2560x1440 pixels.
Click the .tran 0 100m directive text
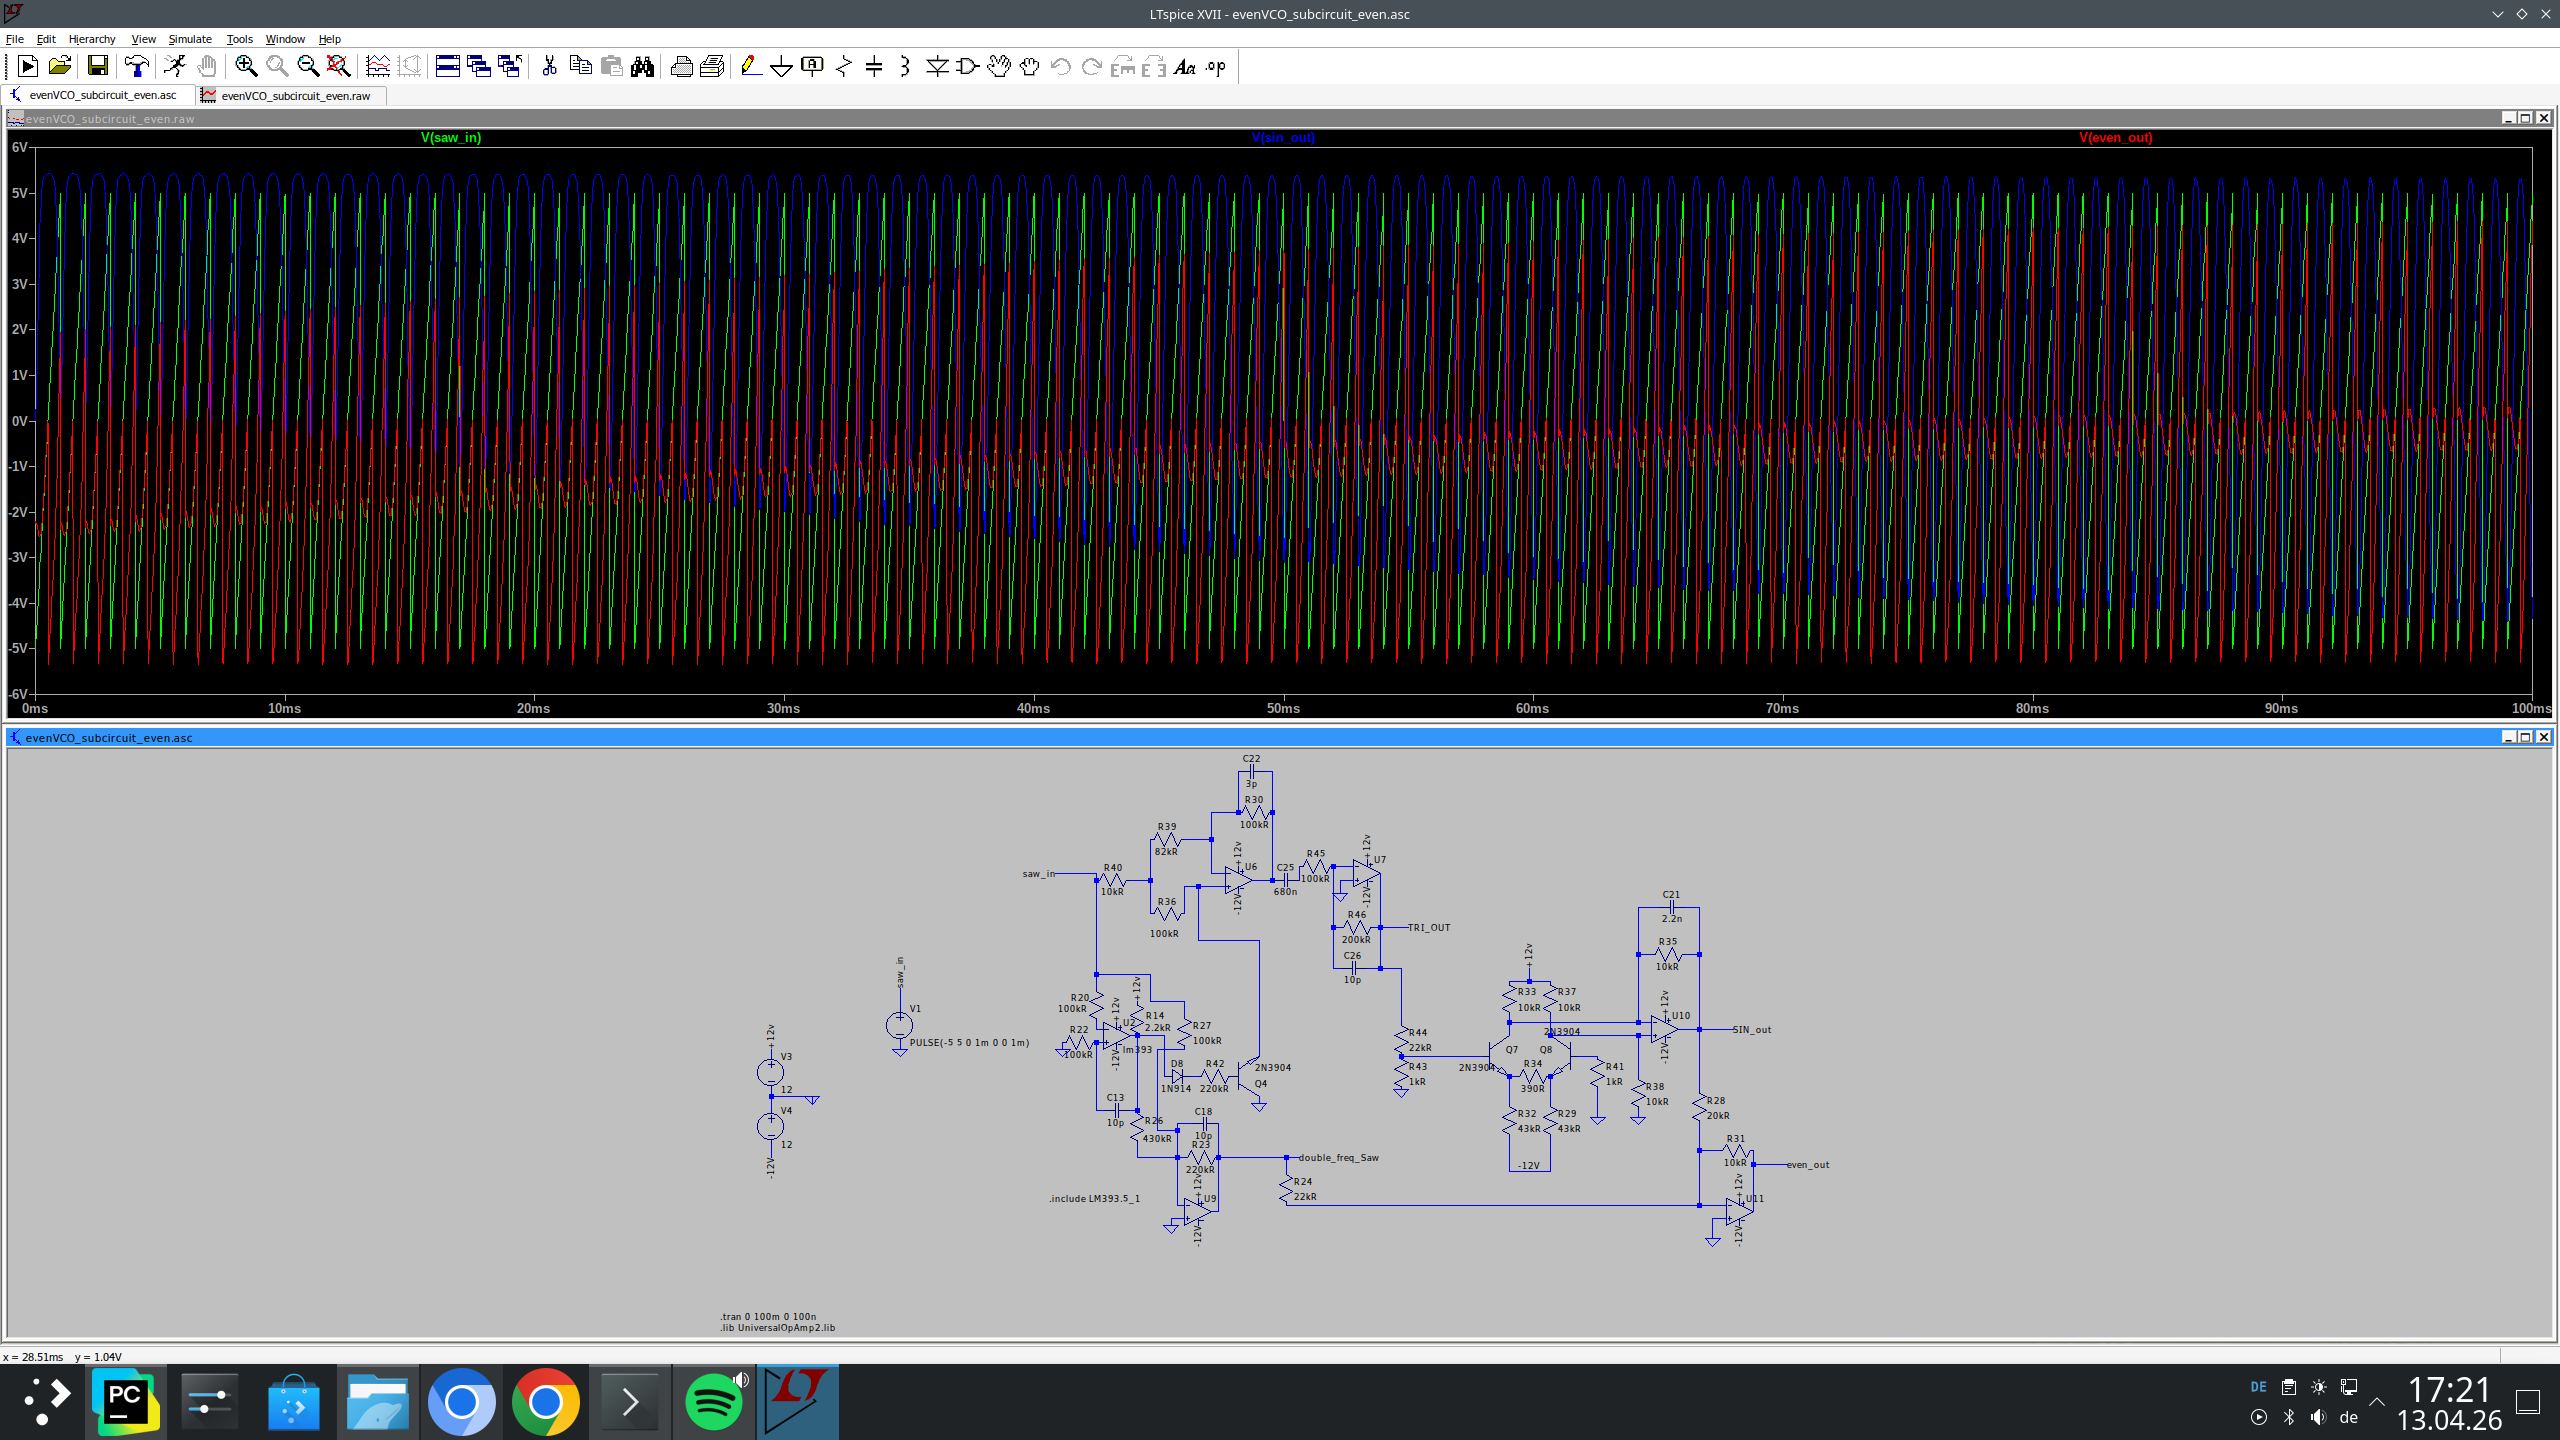(x=767, y=1317)
